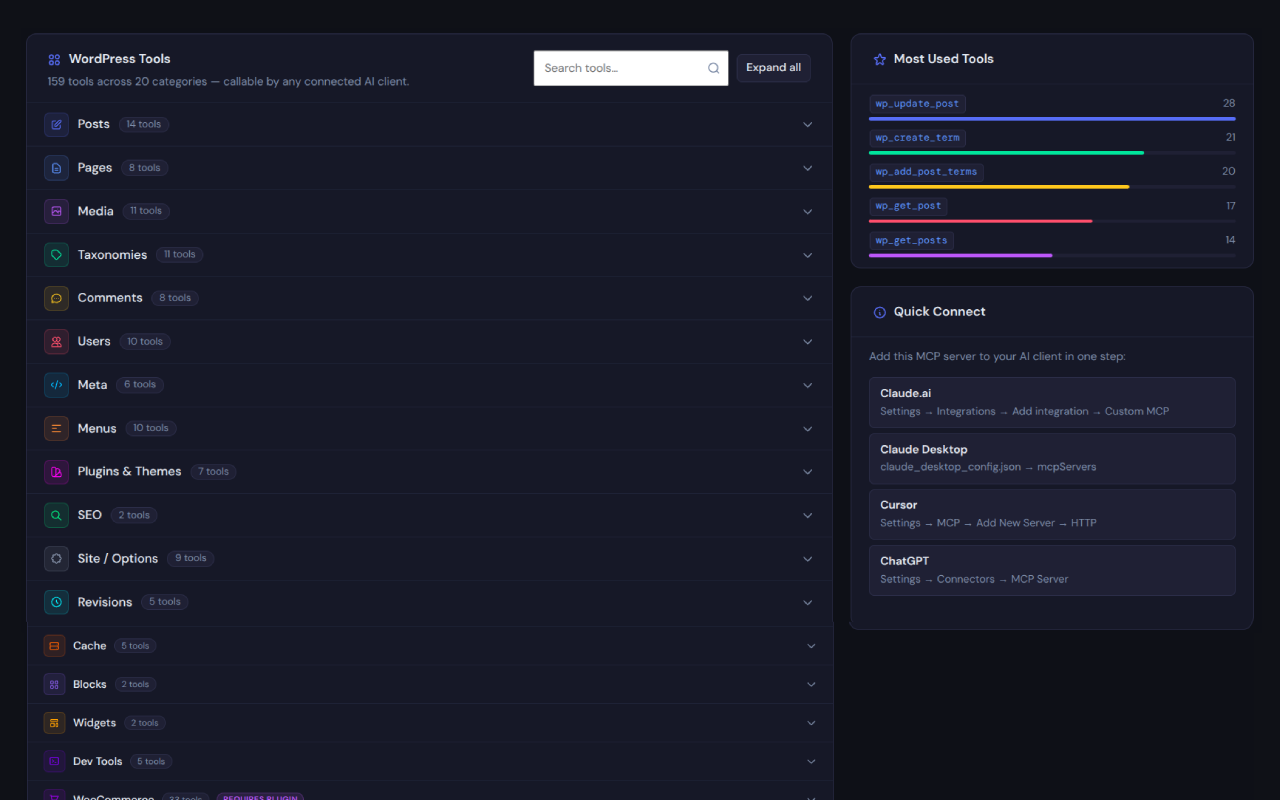Expand the Blocks chevron
The width and height of the screenshot is (1280, 800).
pyautogui.click(x=811, y=685)
